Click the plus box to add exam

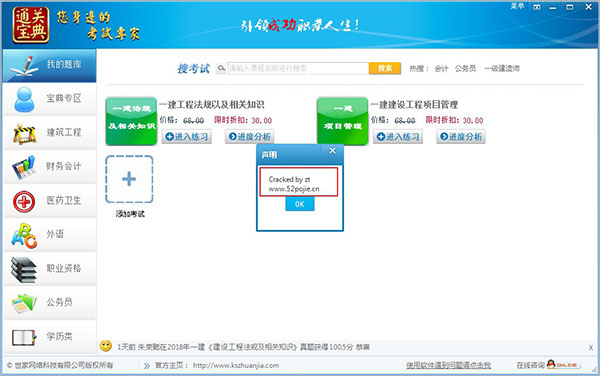point(129,179)
